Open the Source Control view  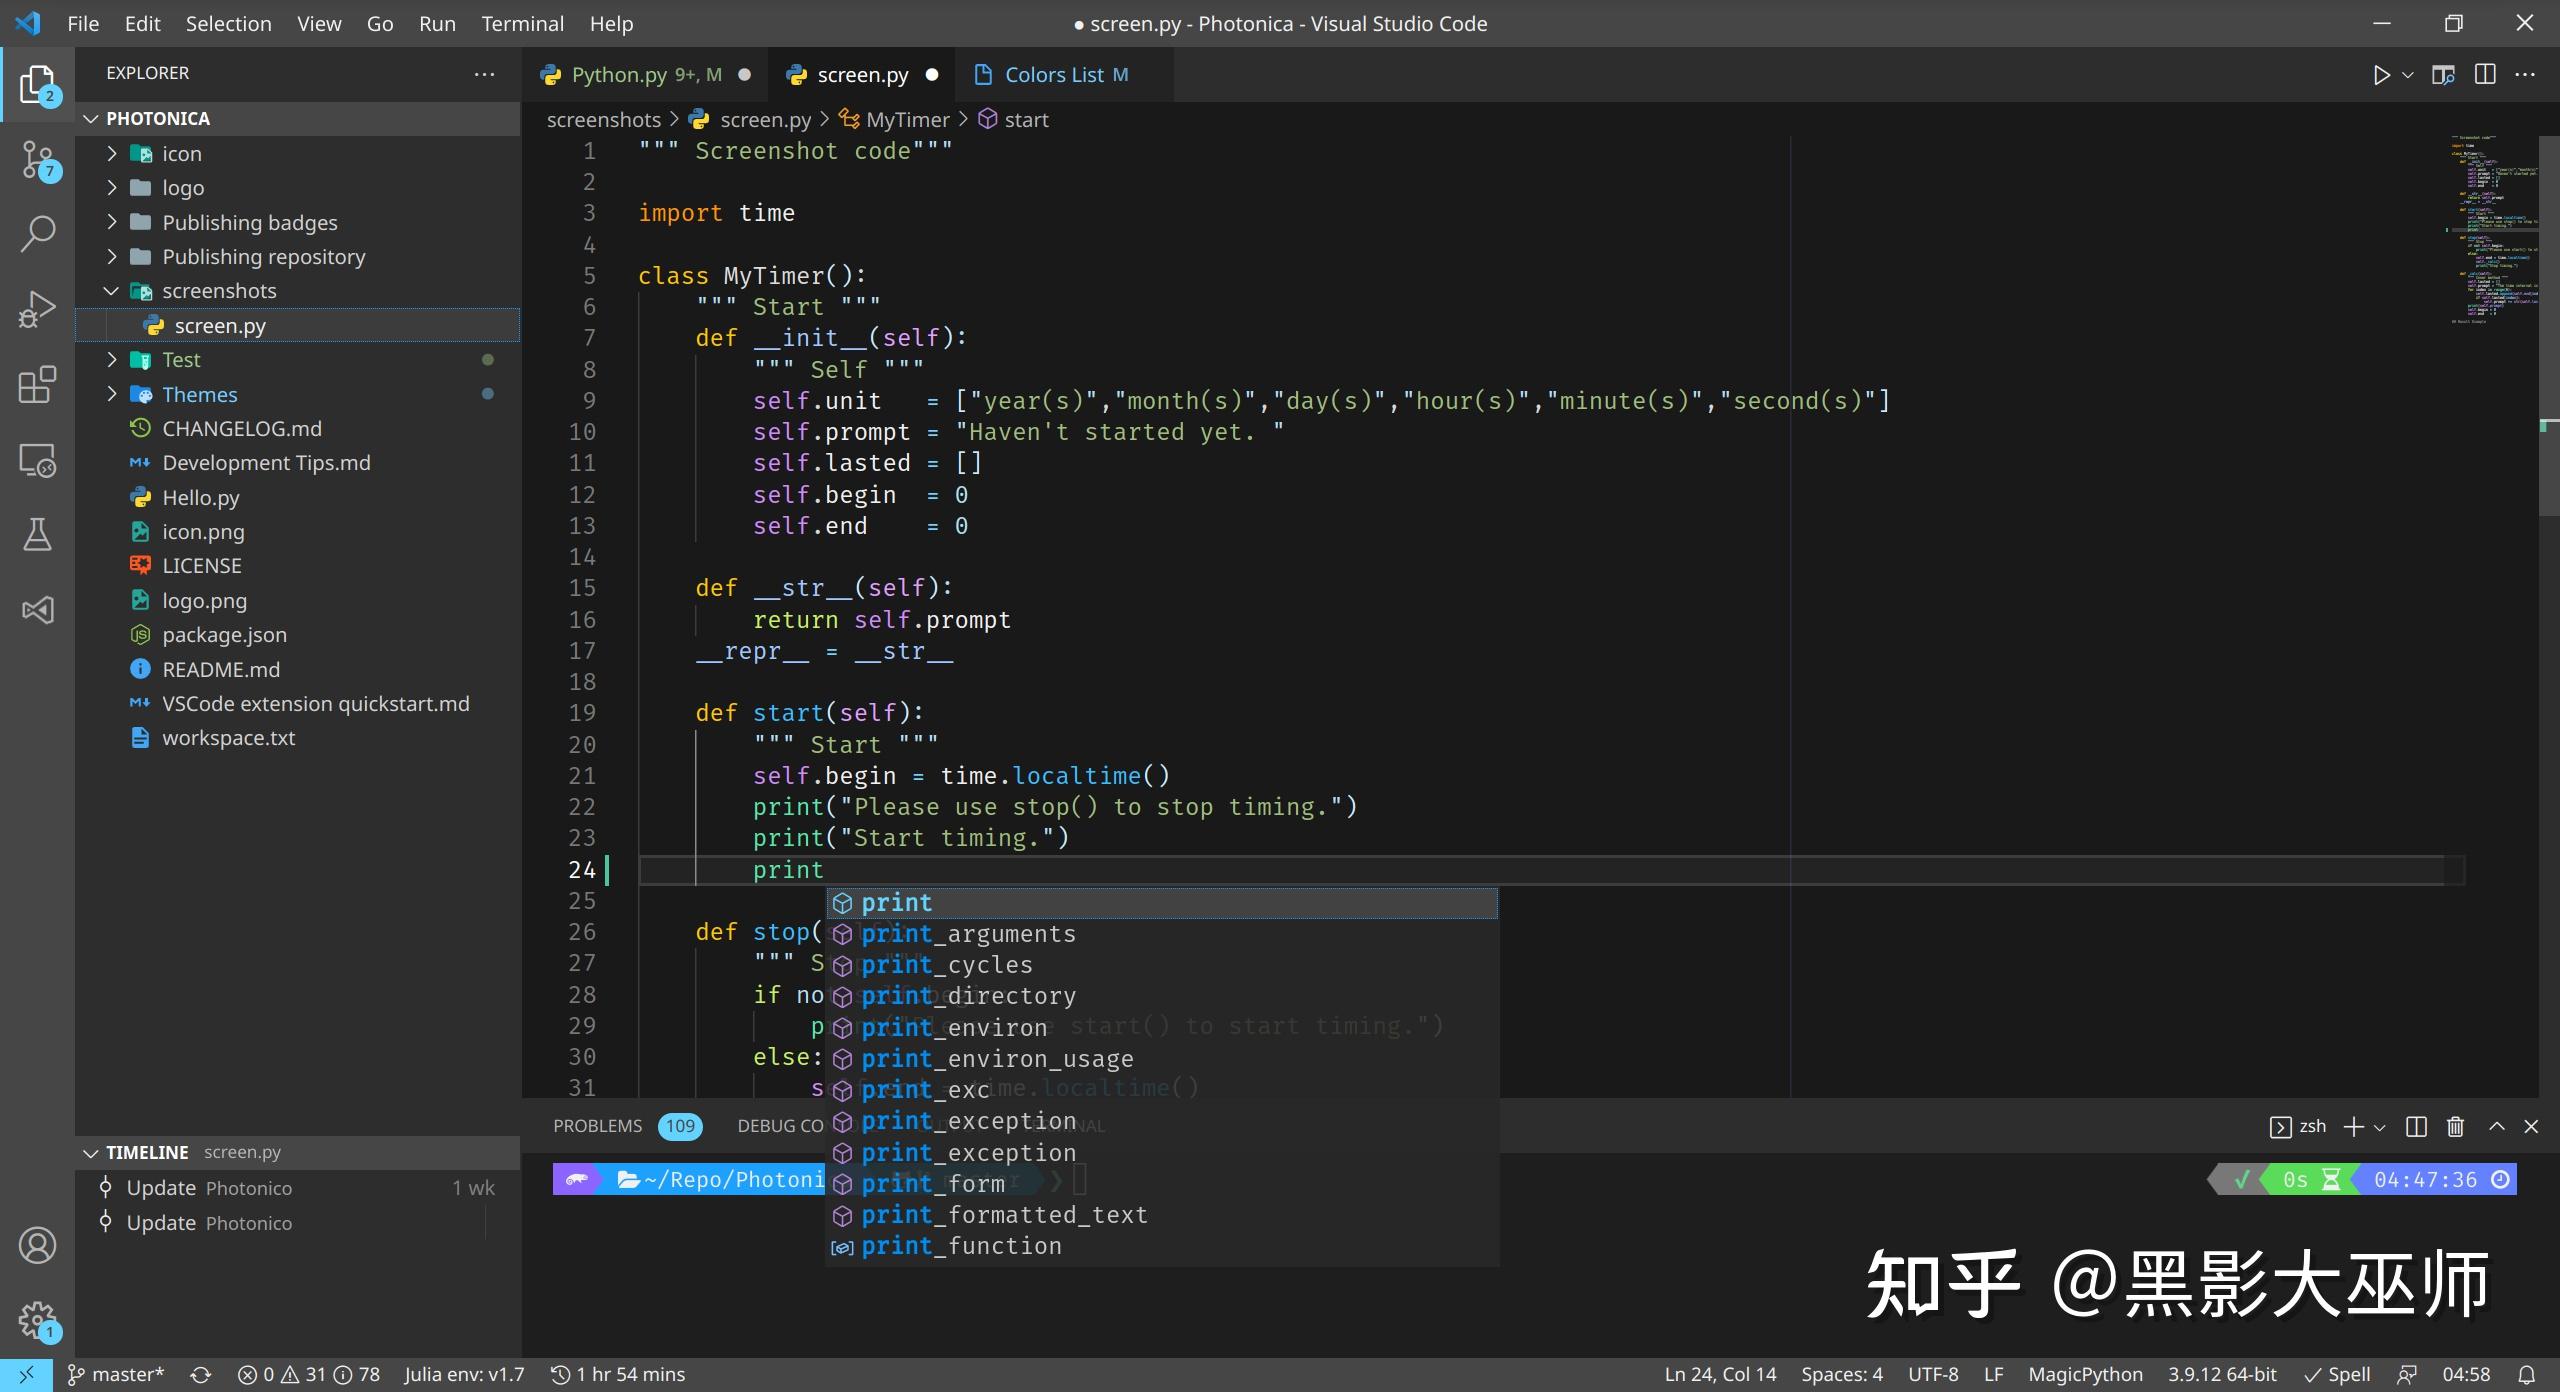point(36,160)
